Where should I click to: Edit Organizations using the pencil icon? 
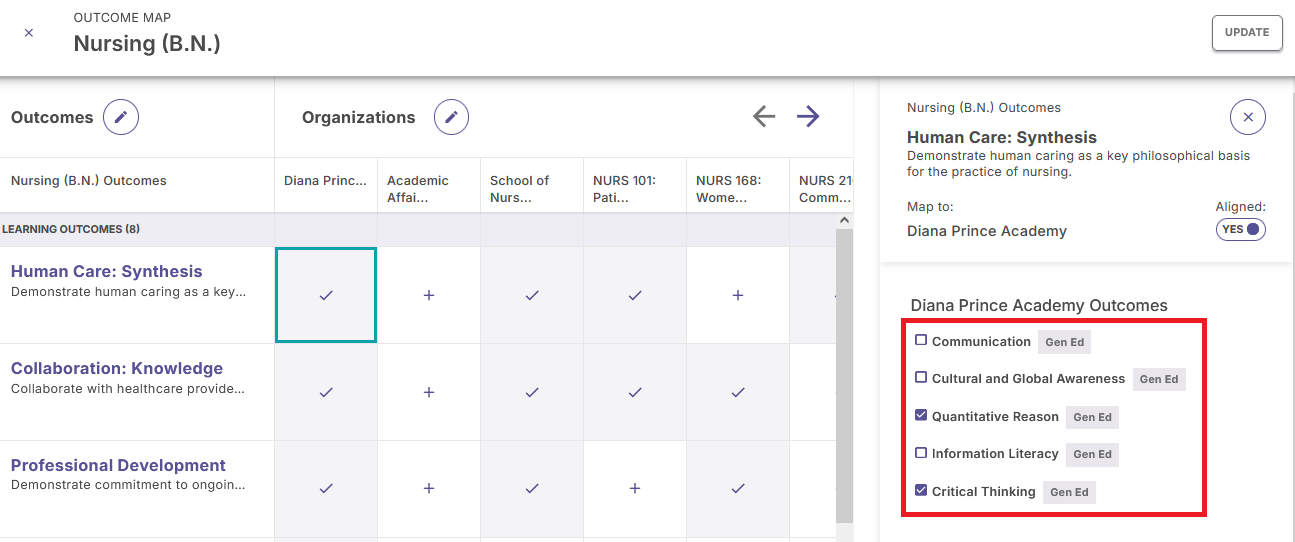pos(451,117)
